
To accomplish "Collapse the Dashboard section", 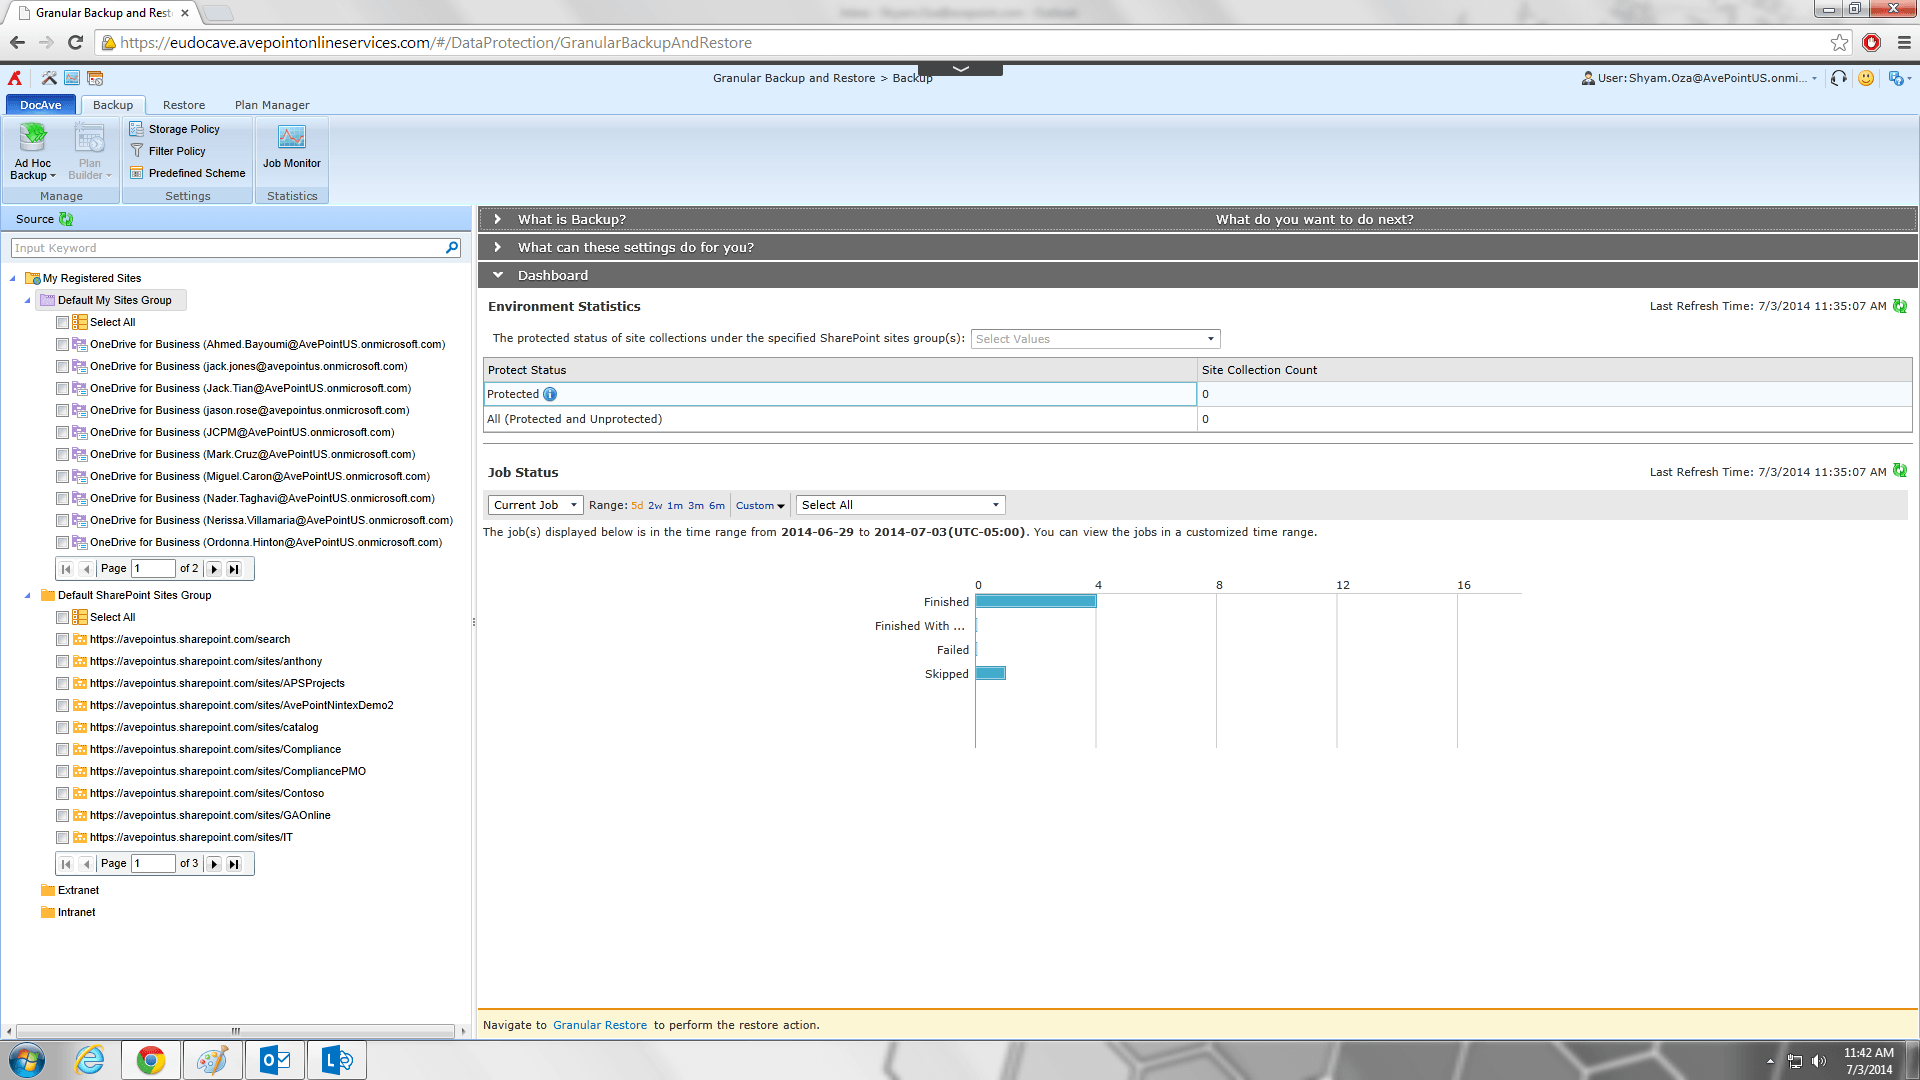I will [497, 275].
